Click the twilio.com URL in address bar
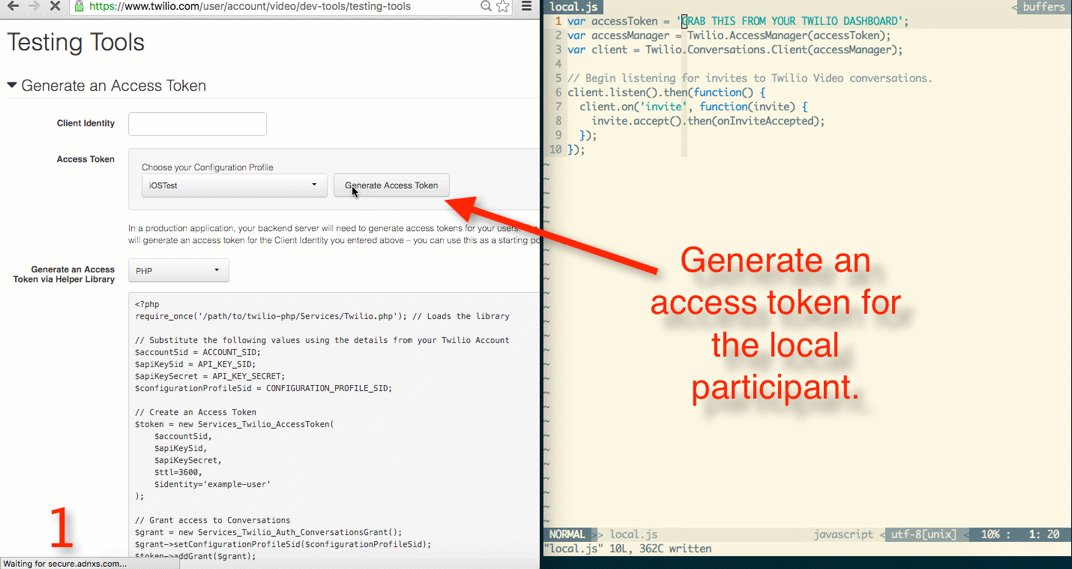 click(x=250, y=6)
